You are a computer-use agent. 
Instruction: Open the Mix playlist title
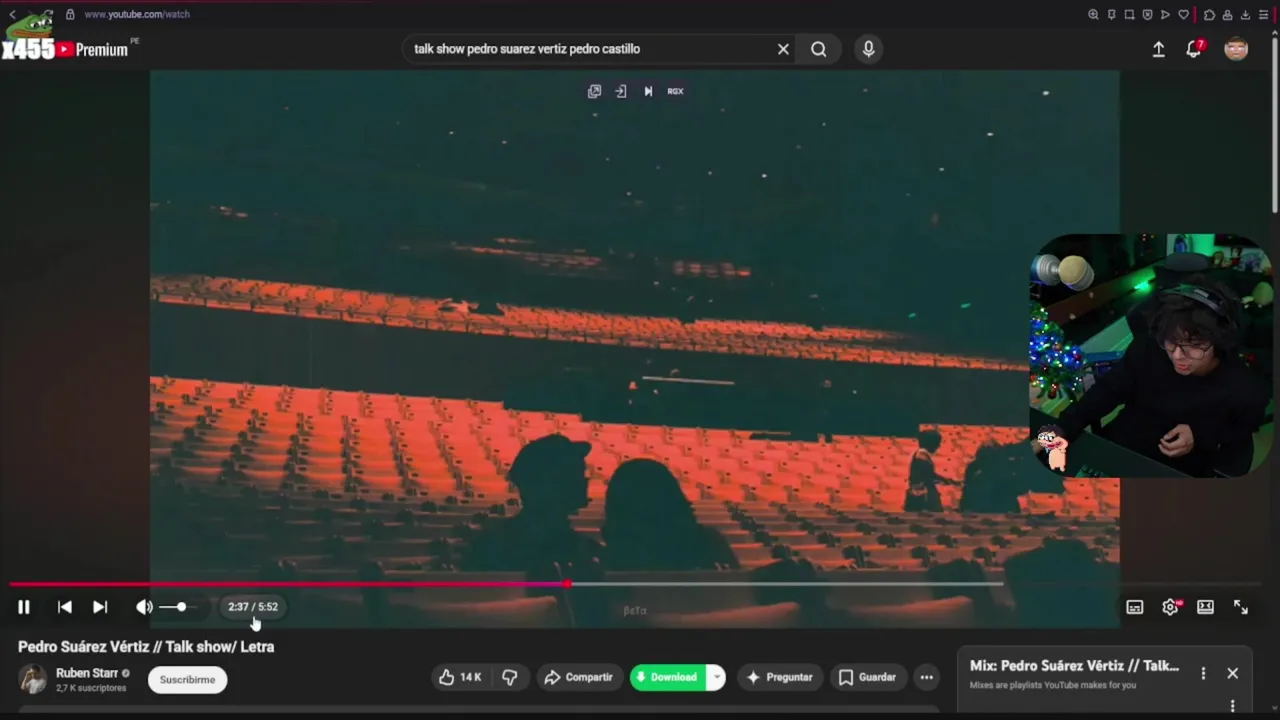[1074, 666]
